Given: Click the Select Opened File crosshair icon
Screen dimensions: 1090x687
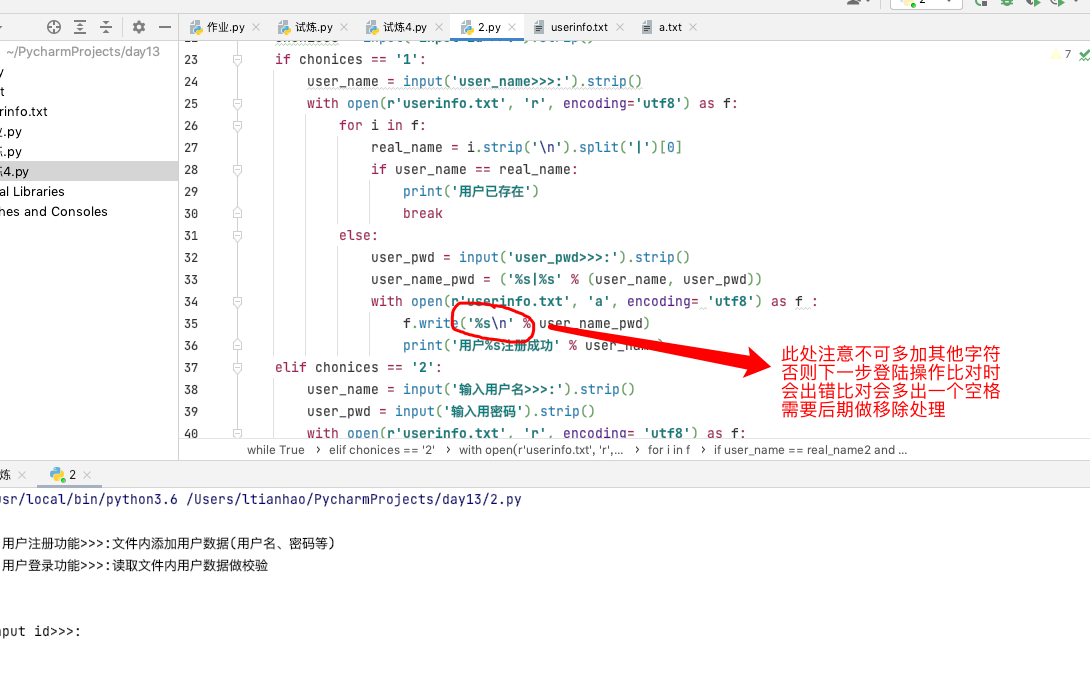Looking at the screenshot, I should click(54, 27).
